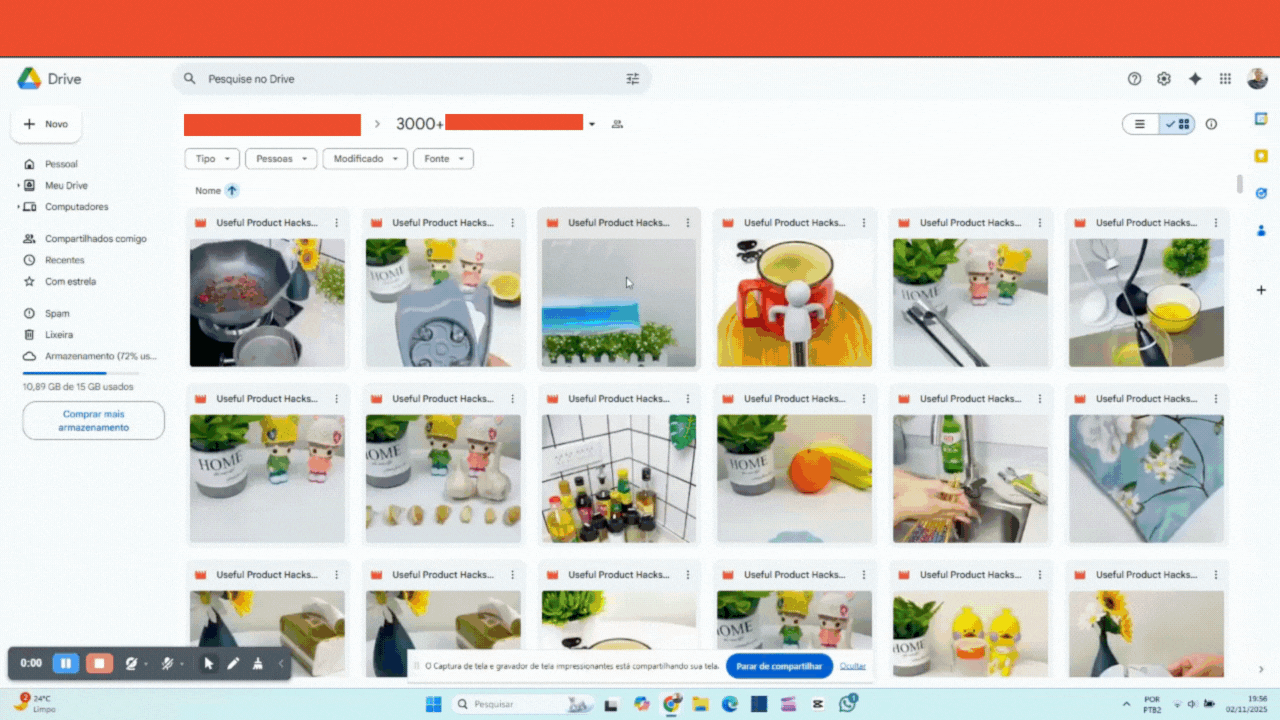This screenshot has height=720, width=1280.
Task: Show folder details info icon
Action: coord(1211,124)
